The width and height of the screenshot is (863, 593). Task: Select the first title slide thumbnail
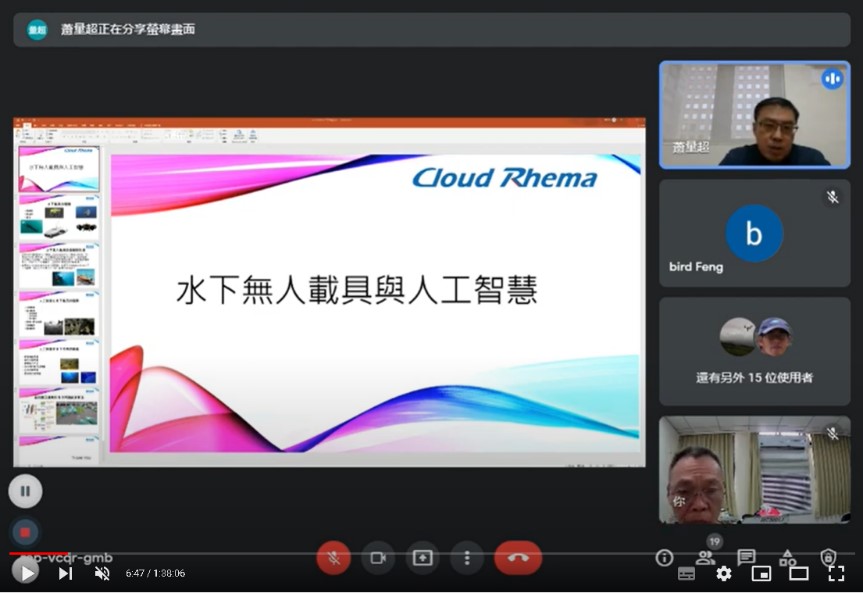(59, 168)
